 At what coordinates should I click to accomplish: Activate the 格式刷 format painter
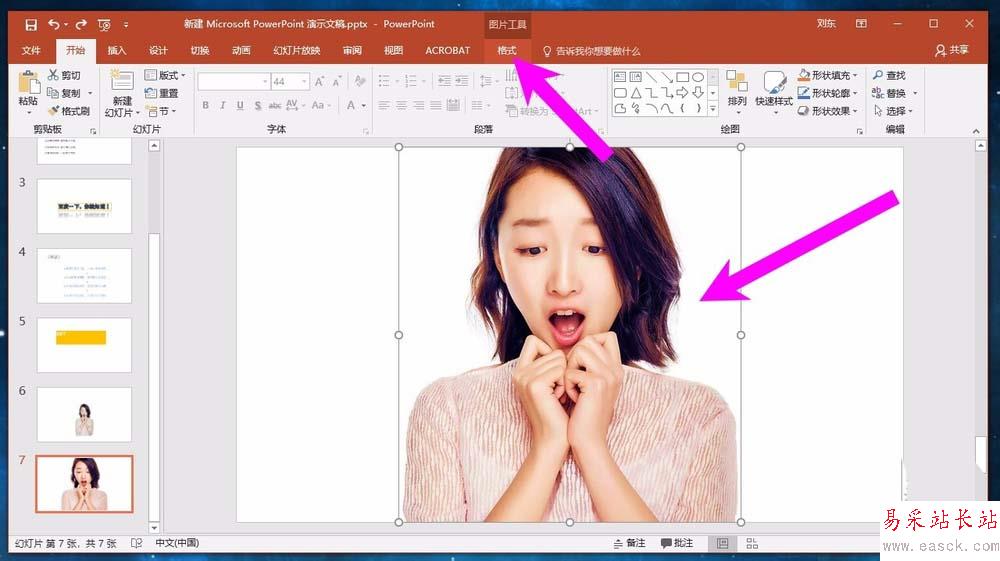pyautogui.click(x=69, y=111)
